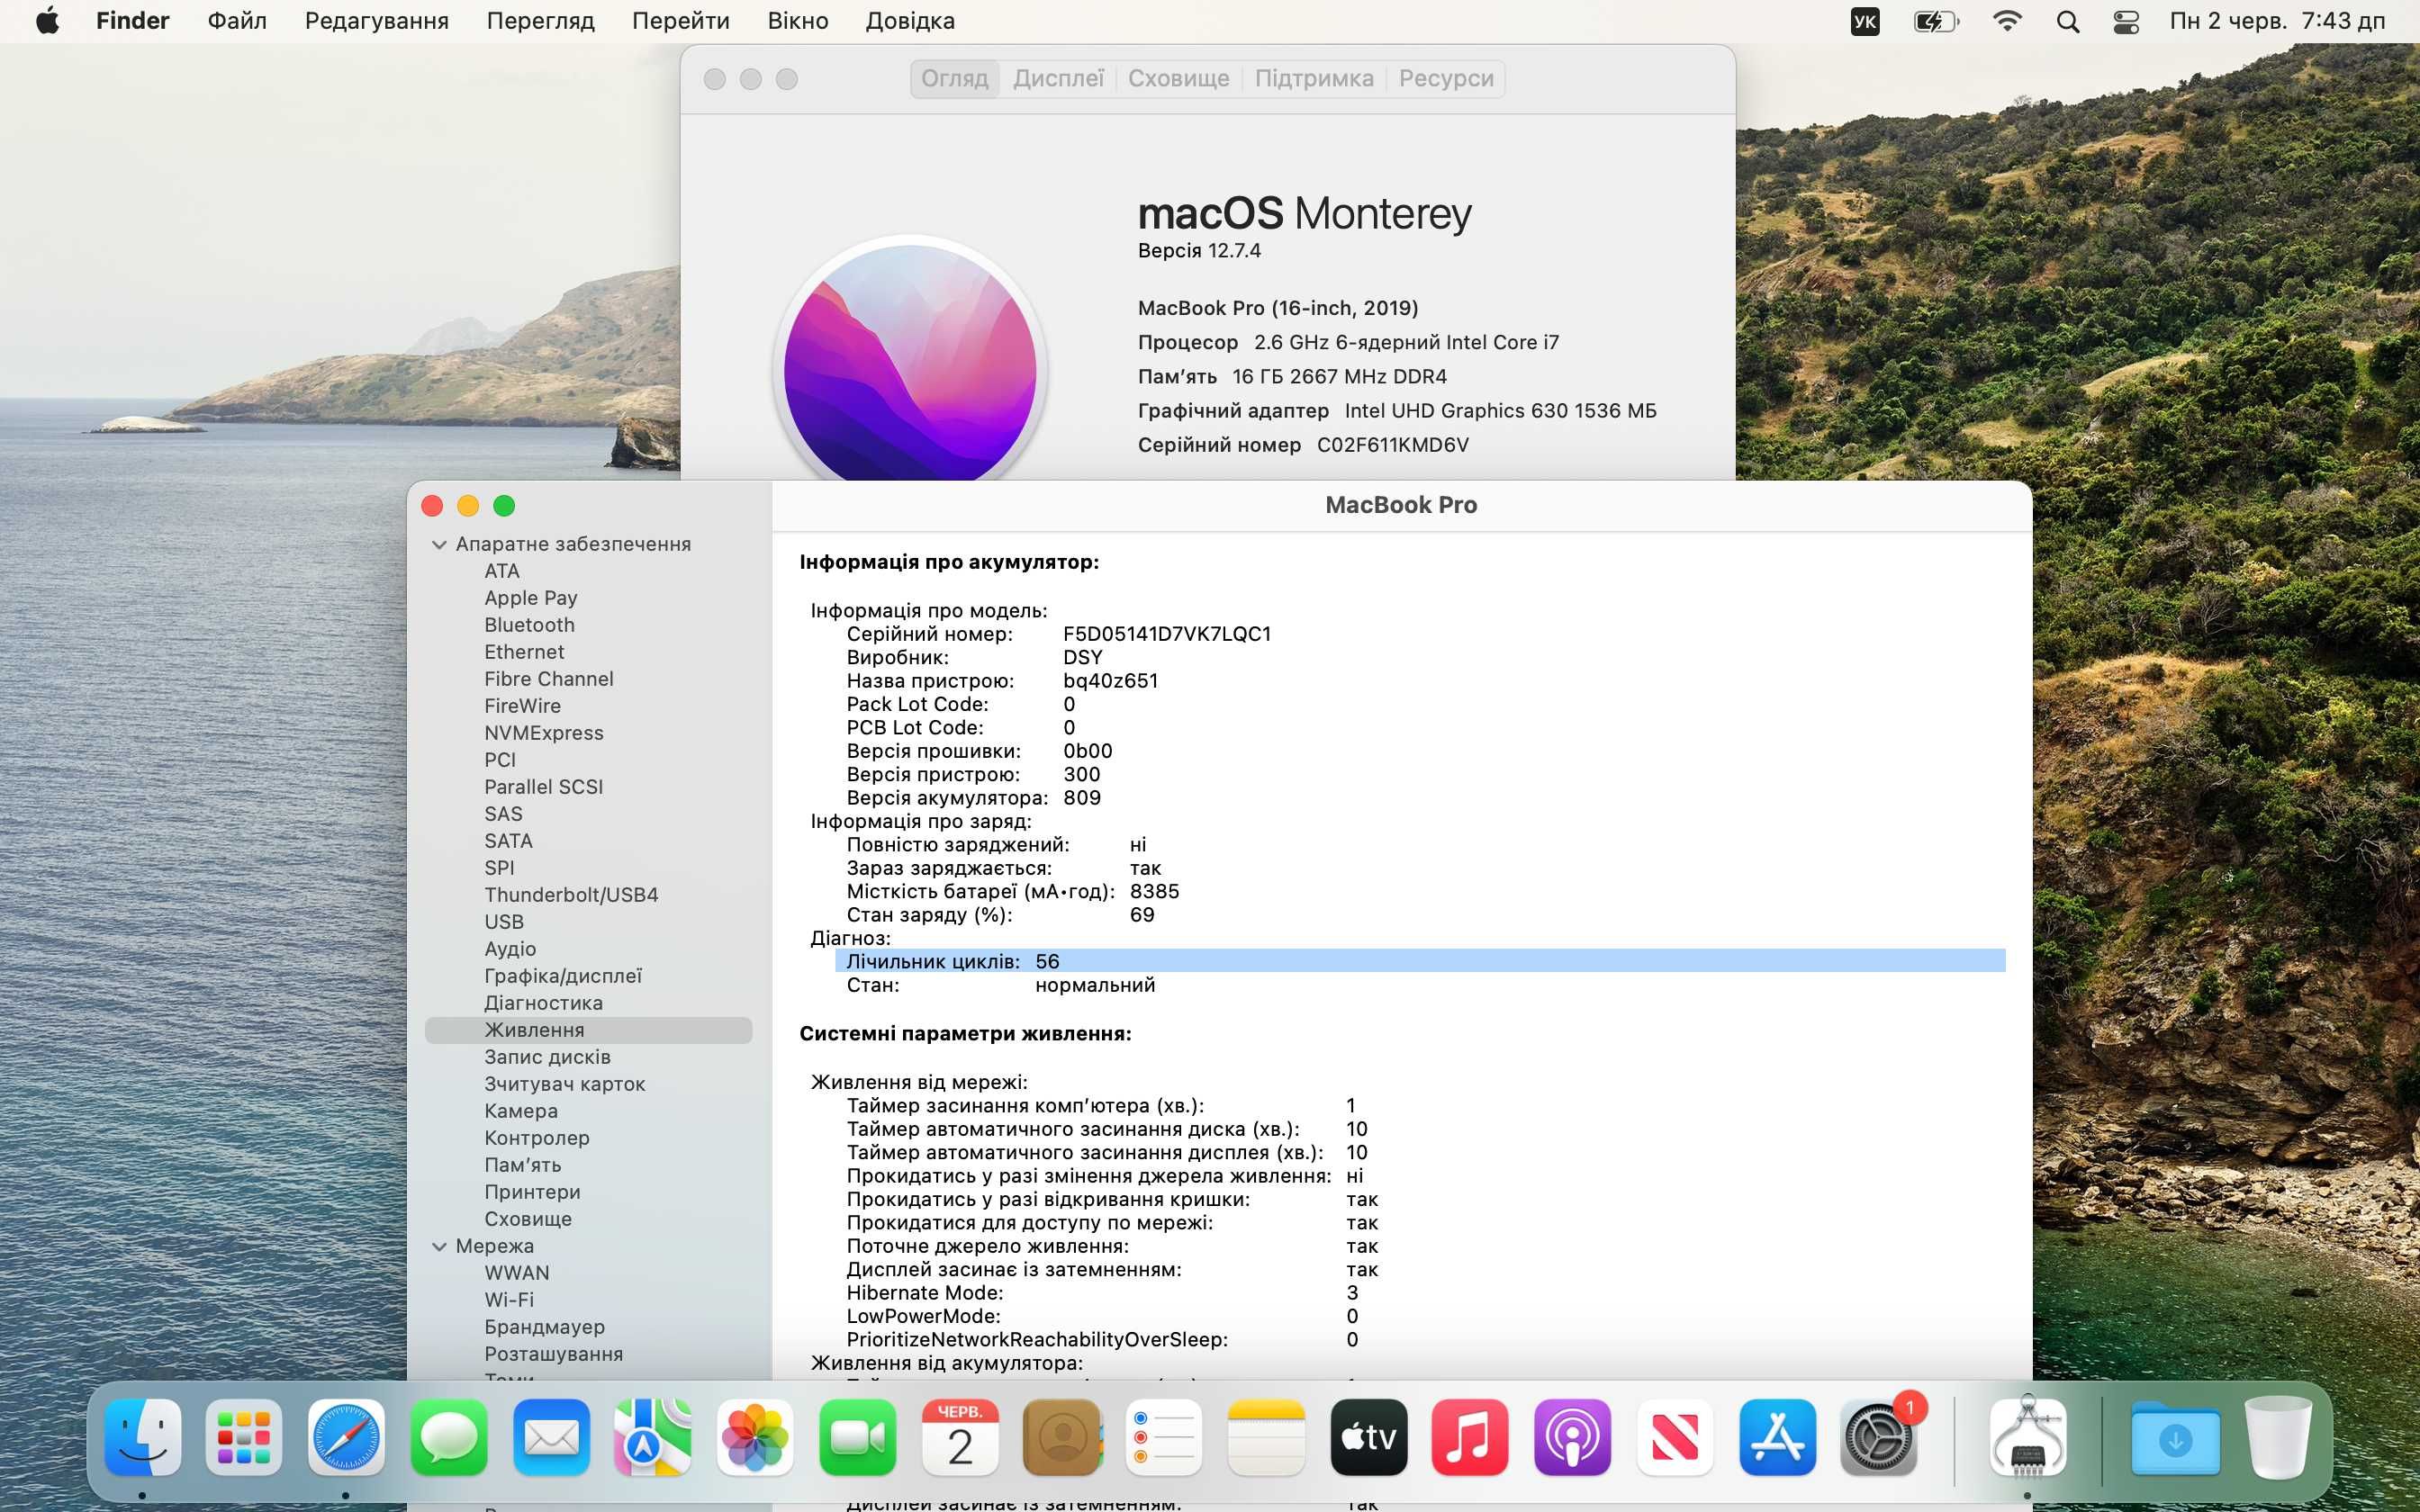Open Photos app in the Dock
Screen dimensions: 2420x1512
[755, 1438]
